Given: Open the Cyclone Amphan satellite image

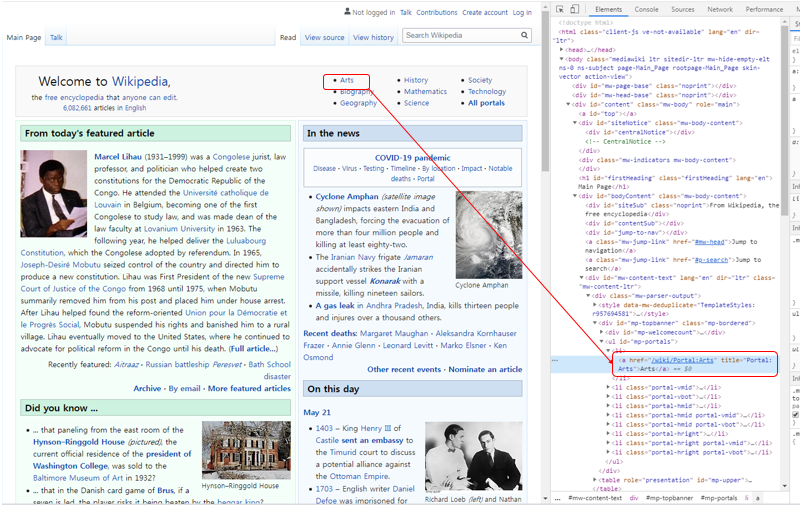Looking at the screenshot, I should point(489,235).
